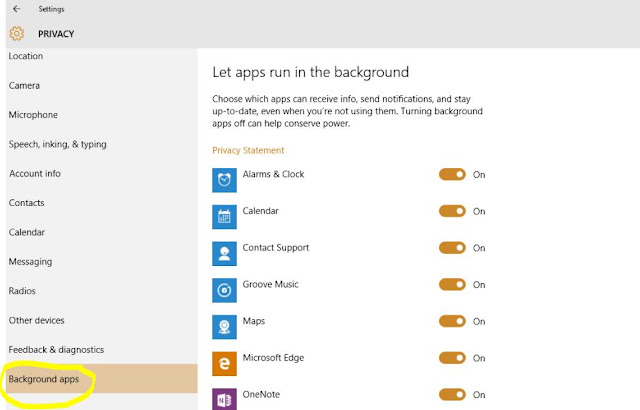Switch off Contact Support toggle
This screenshot has width=640, height=410.
(x=452, y=248)
